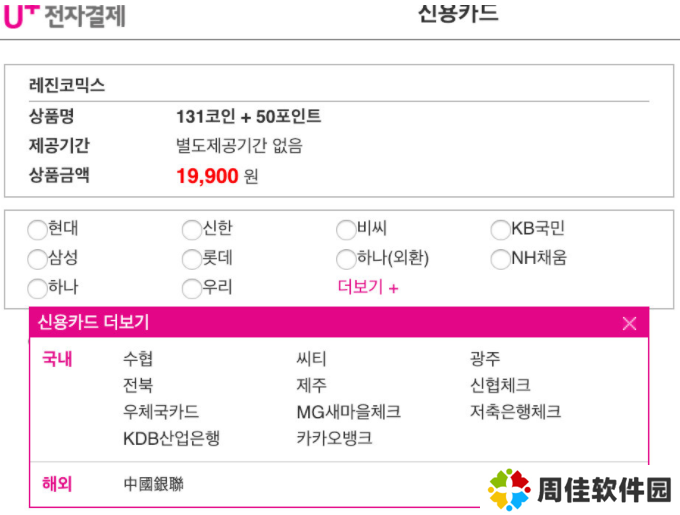Choose 저축은행체크 from the list
Screen dimensions: 680x515
516,411
